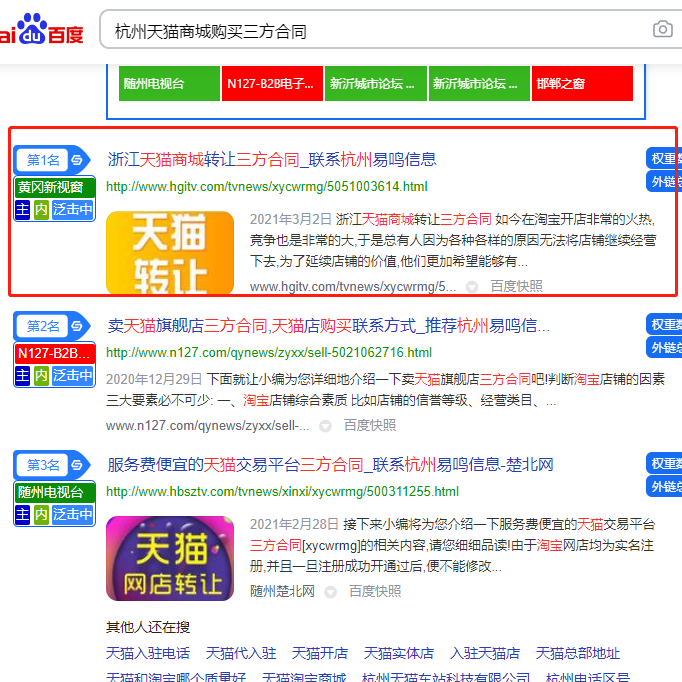
Task: Click the 权重 badge on the first result
Action: 664,159
